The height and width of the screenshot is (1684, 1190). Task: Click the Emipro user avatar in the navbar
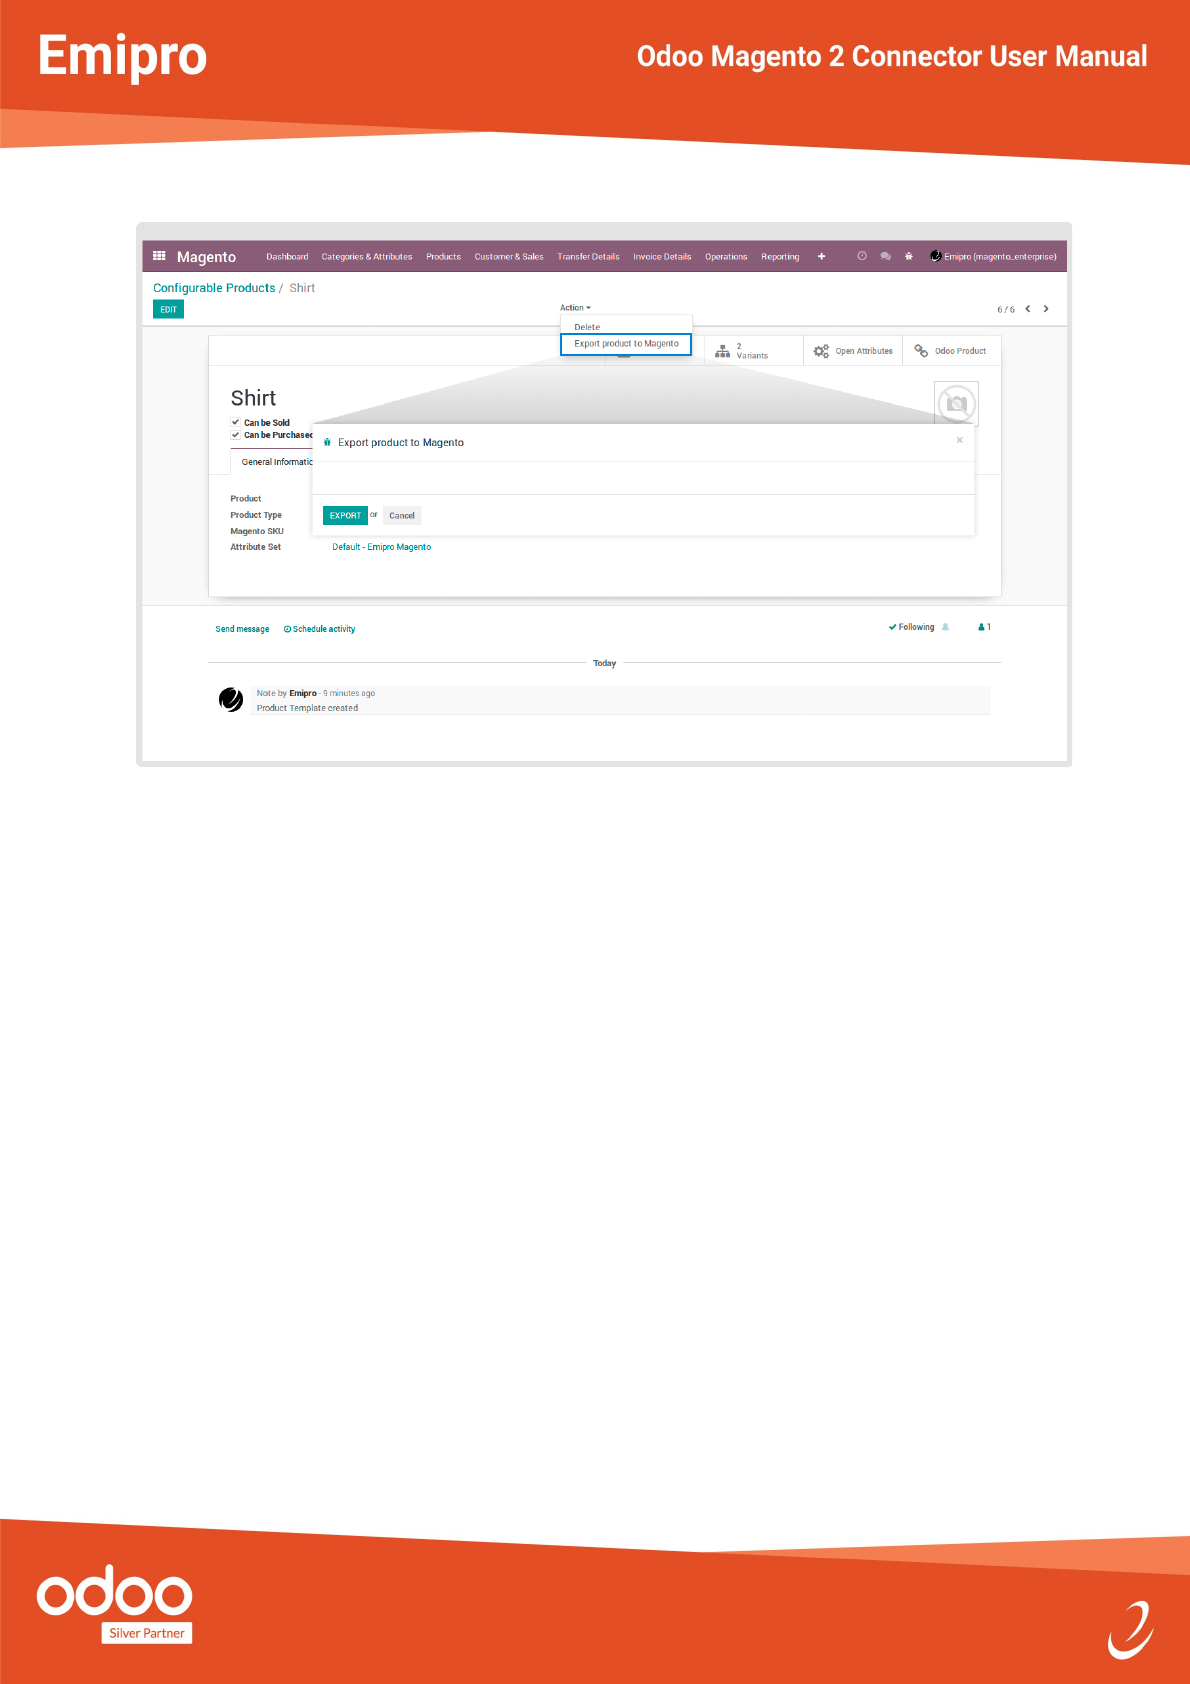(x=936, y=256)
